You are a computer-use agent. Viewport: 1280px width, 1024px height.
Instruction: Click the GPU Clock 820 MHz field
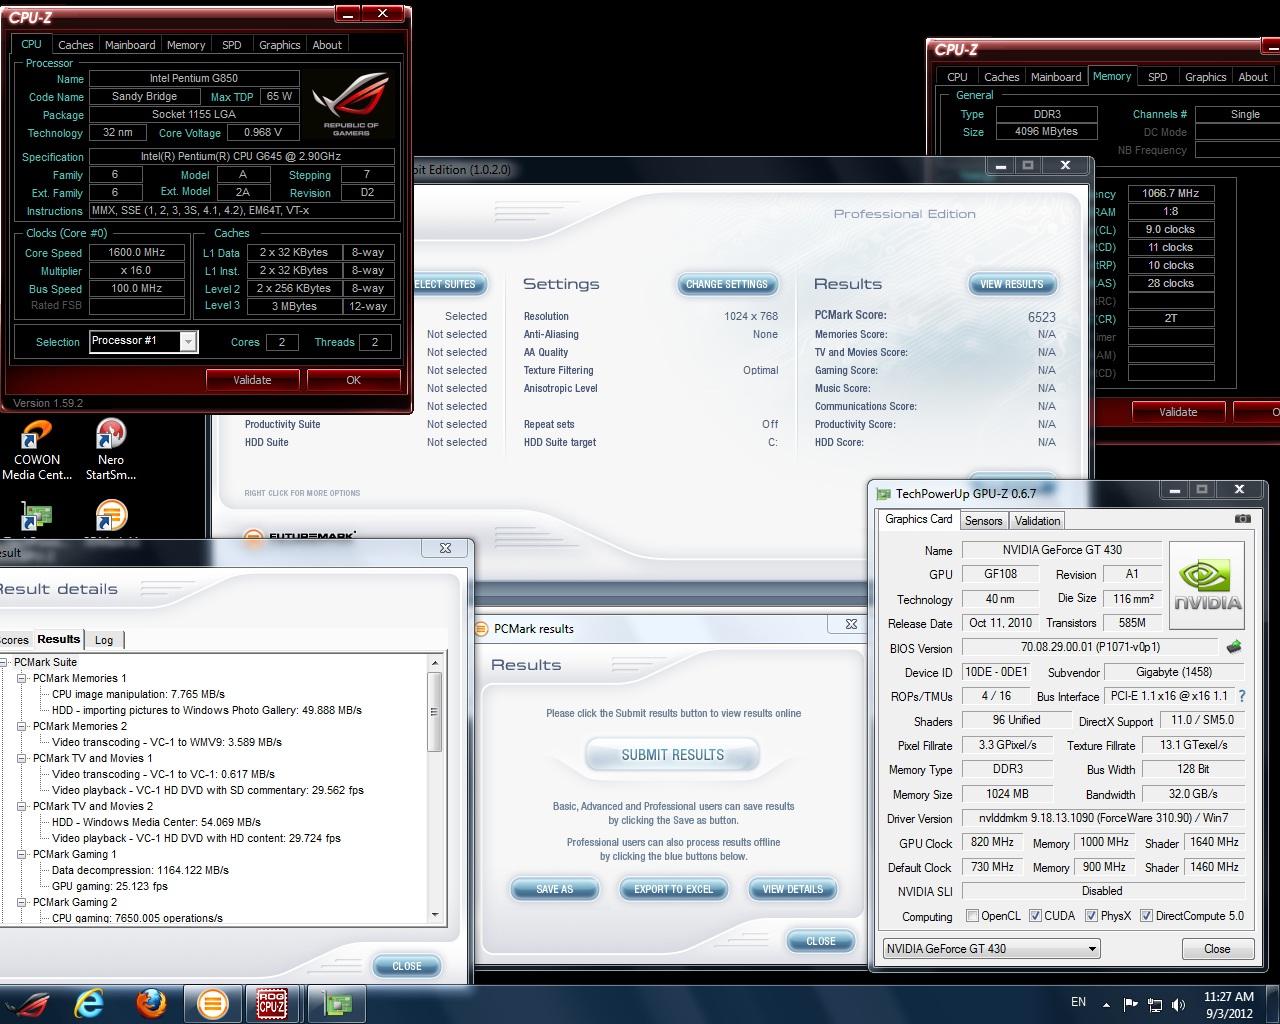992,843
